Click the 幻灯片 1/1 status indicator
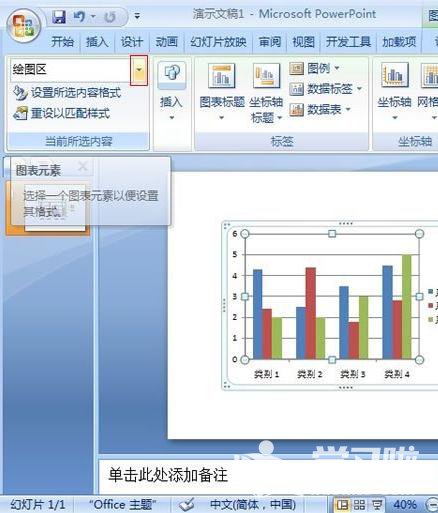The height and width of the screenshot is (513, 438). [x=38, y=505]
